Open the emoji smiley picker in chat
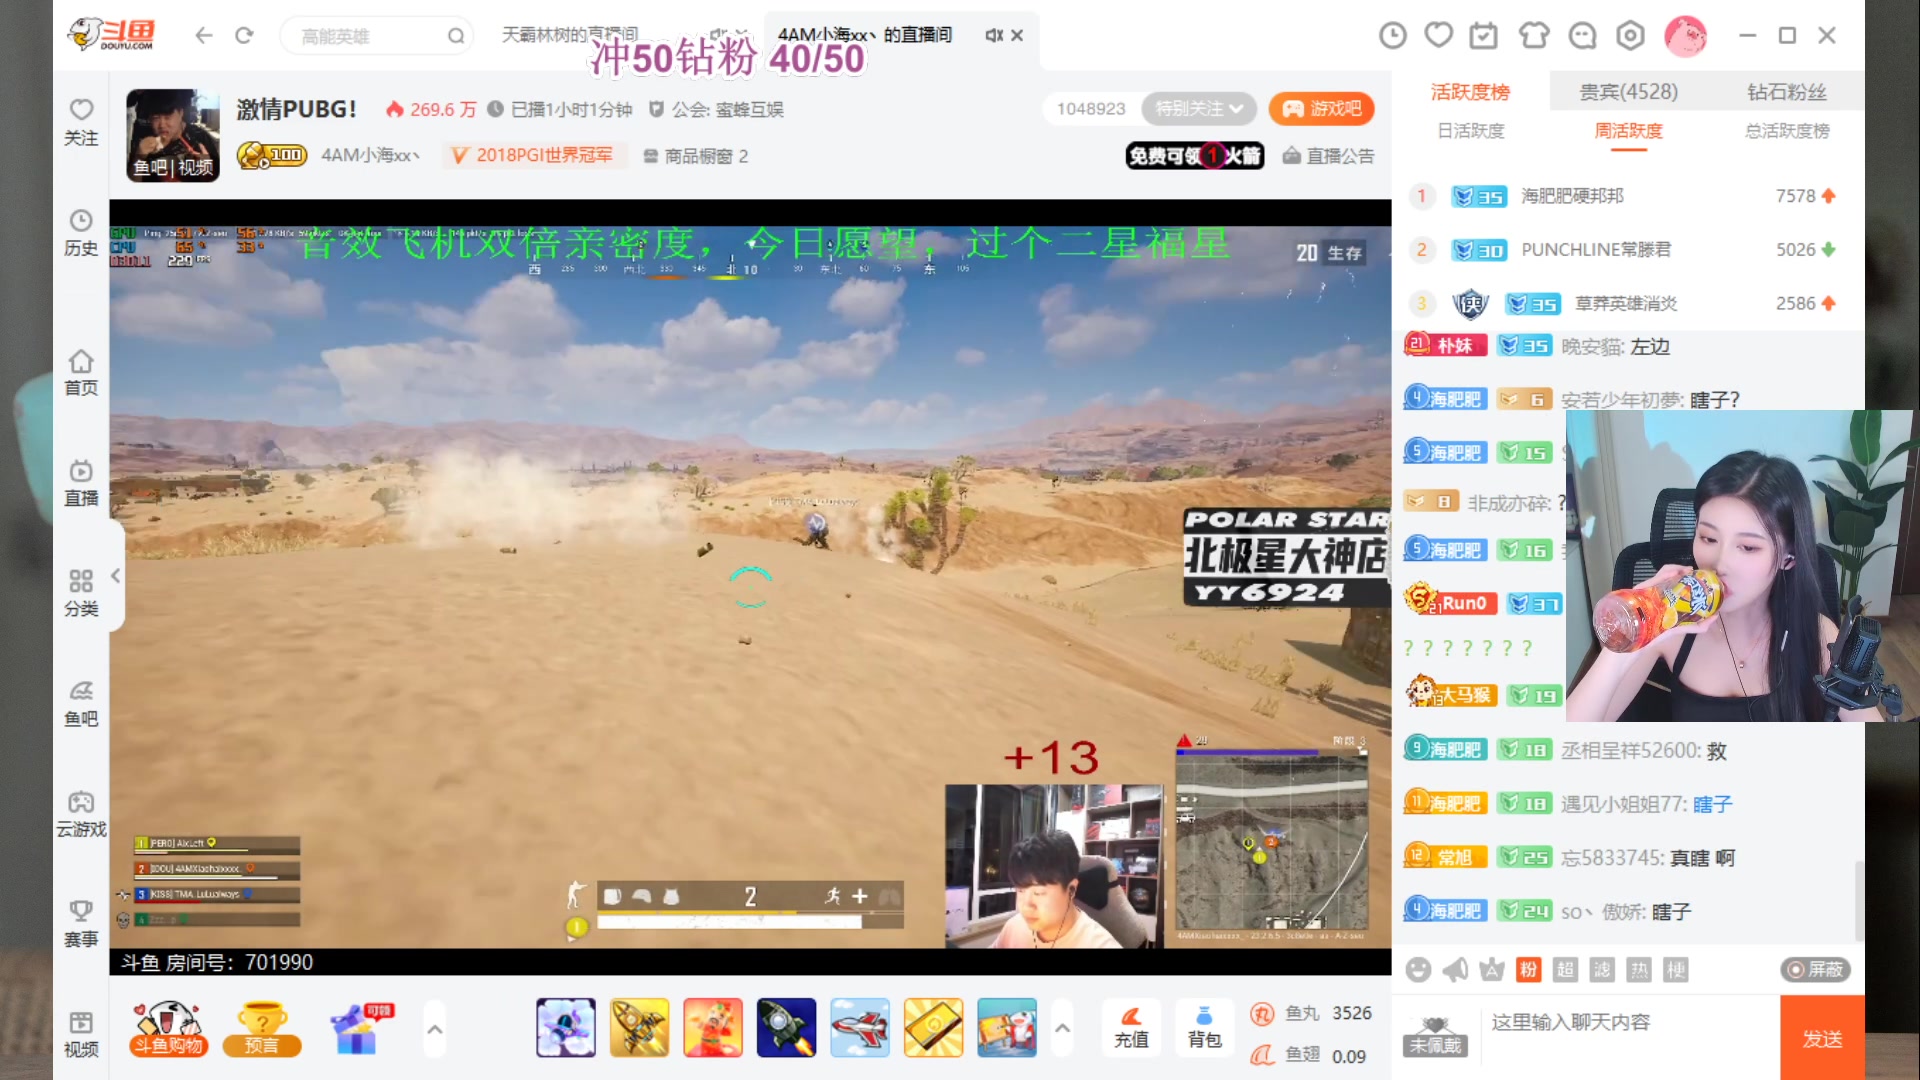 1418,970
